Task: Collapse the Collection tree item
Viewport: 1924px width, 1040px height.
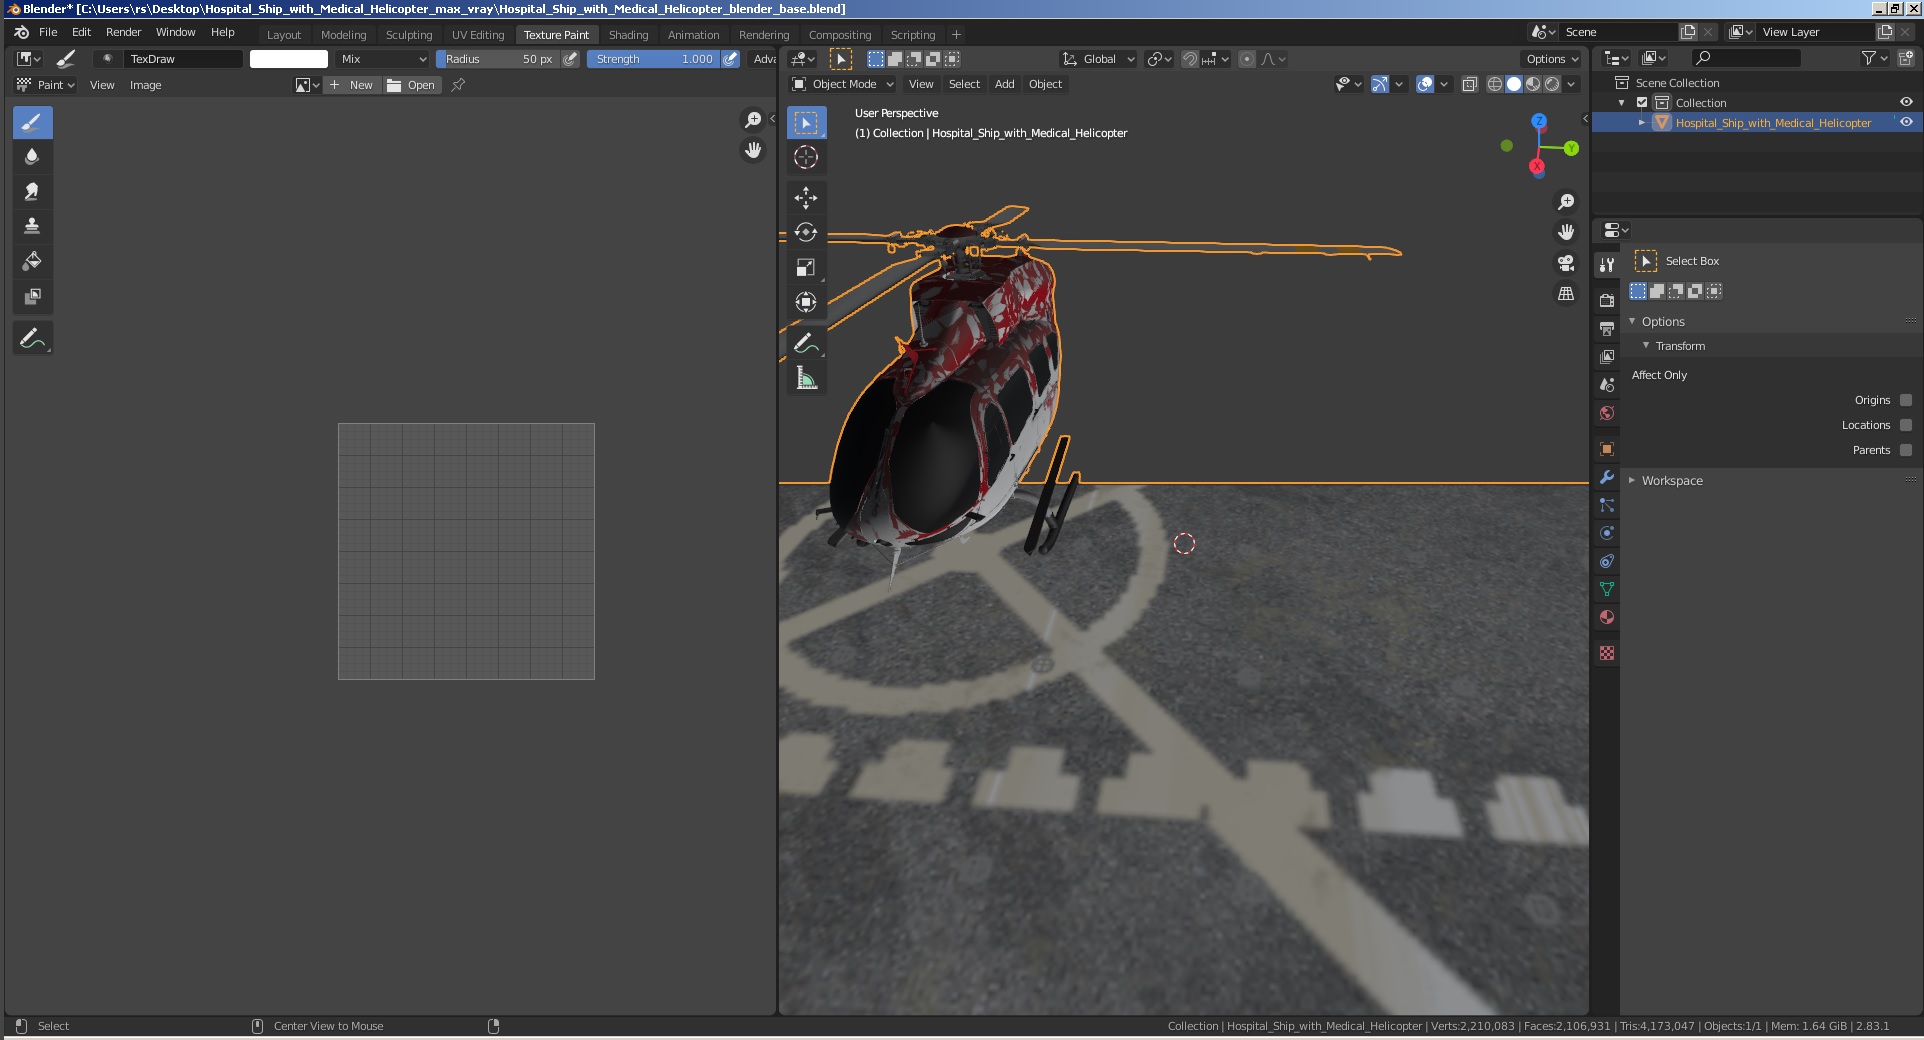Action: point(1621,103)
